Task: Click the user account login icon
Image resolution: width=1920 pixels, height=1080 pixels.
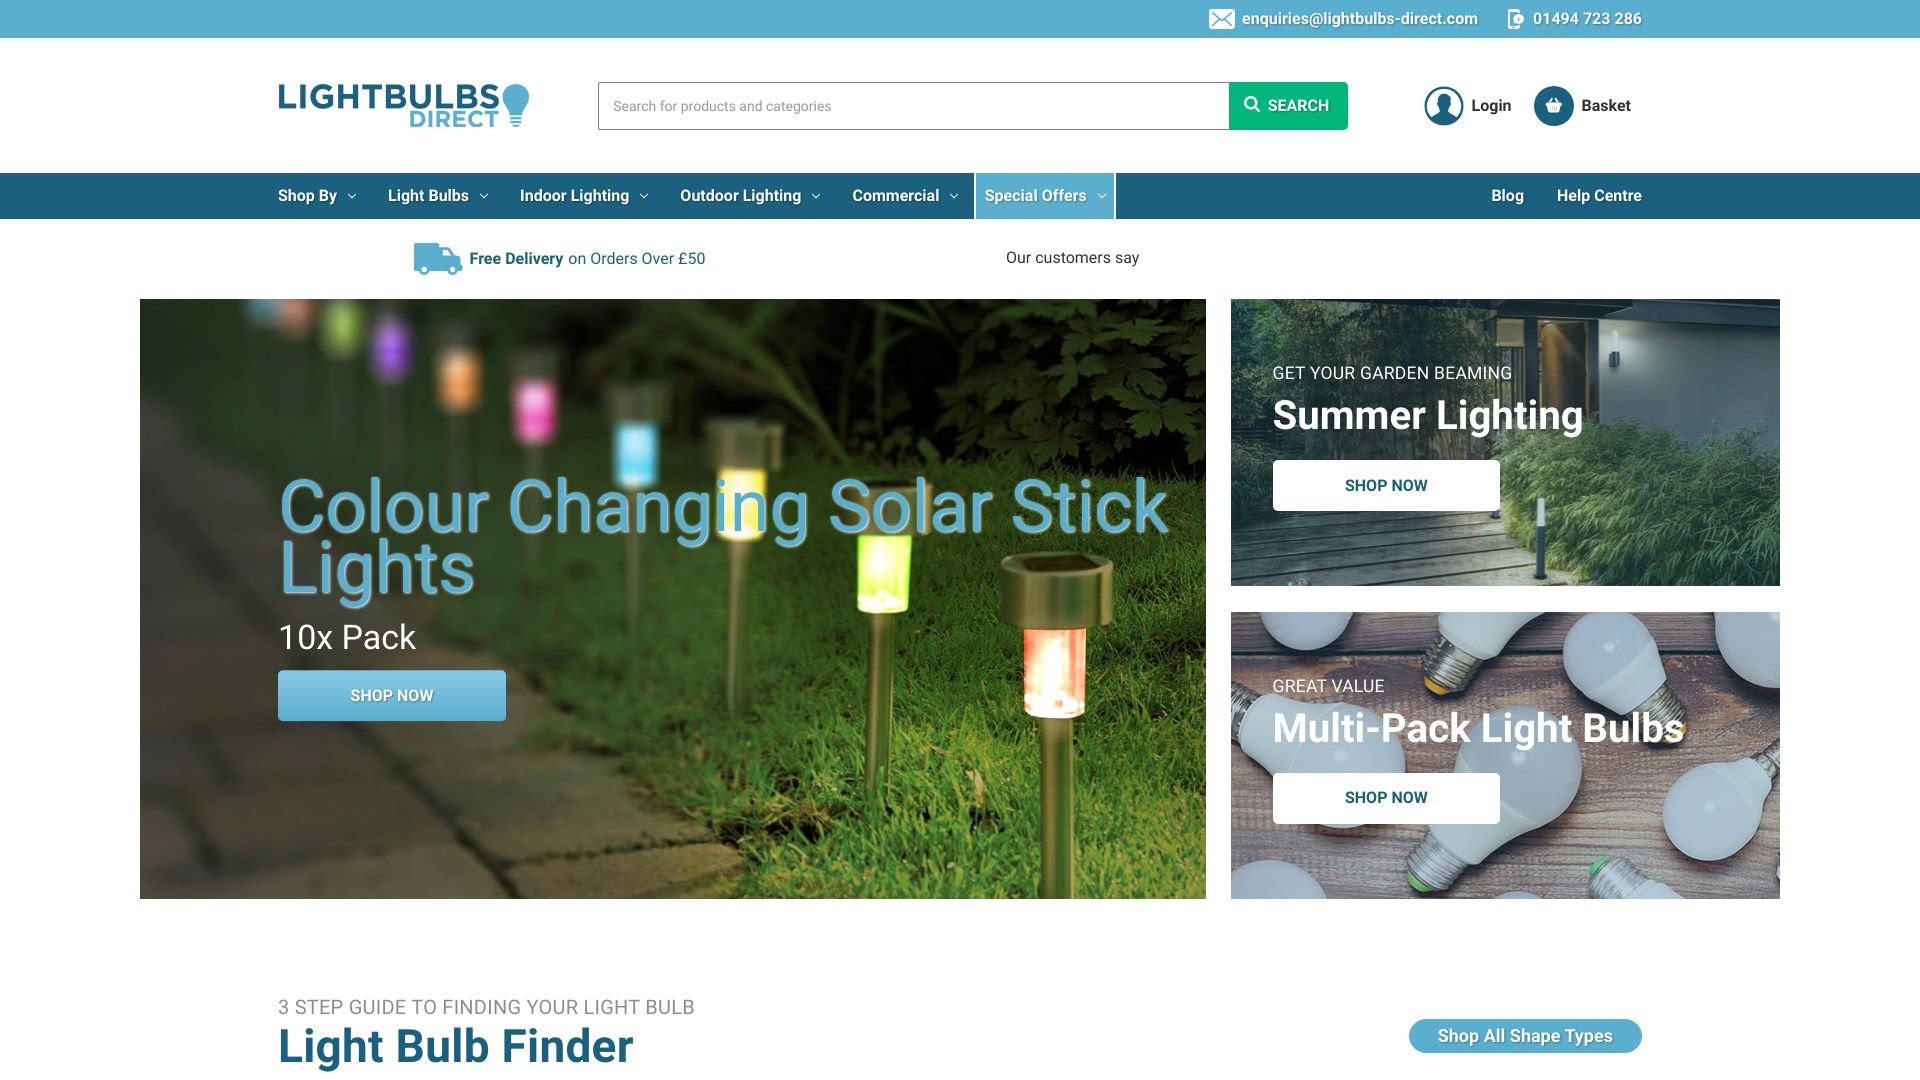Action: (1444, 104)
